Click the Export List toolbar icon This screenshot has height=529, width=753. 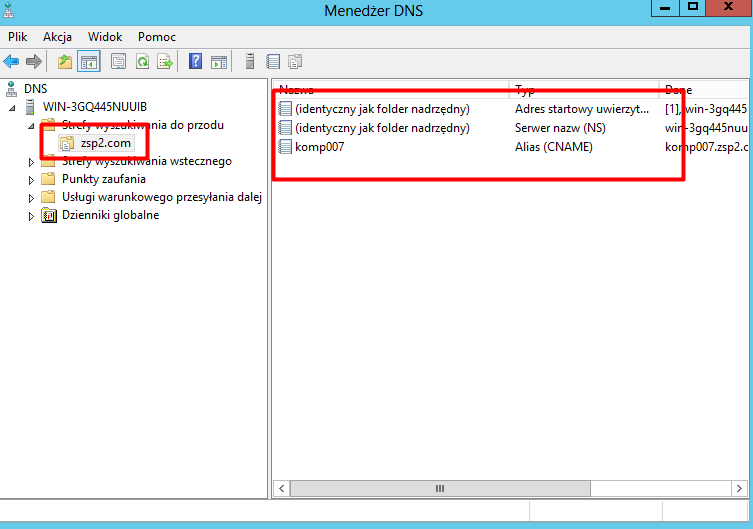click(x=165, y=62)
